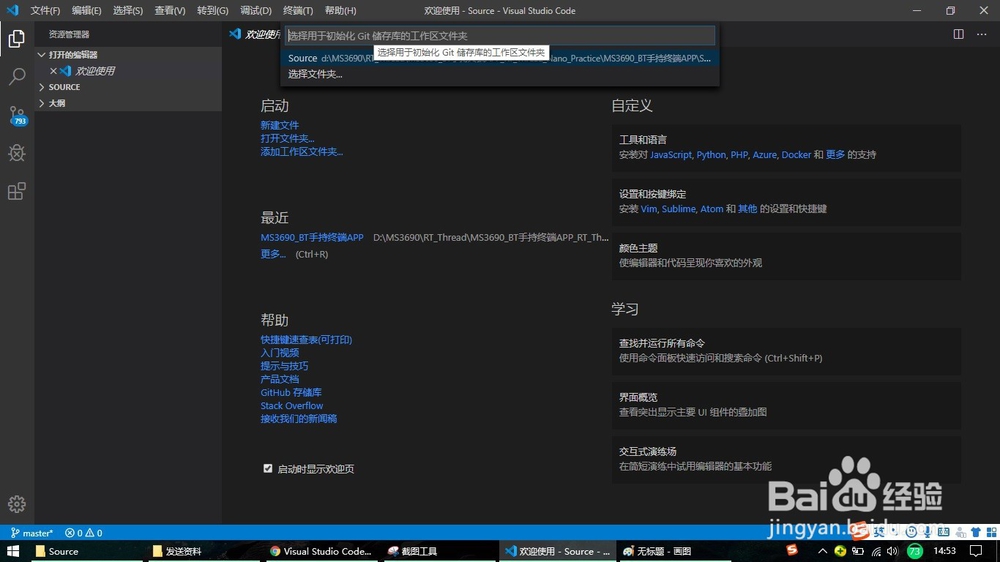Click the master branch status bar item
Viewport: 1000px width, 562px height.
tap(32, 533)
